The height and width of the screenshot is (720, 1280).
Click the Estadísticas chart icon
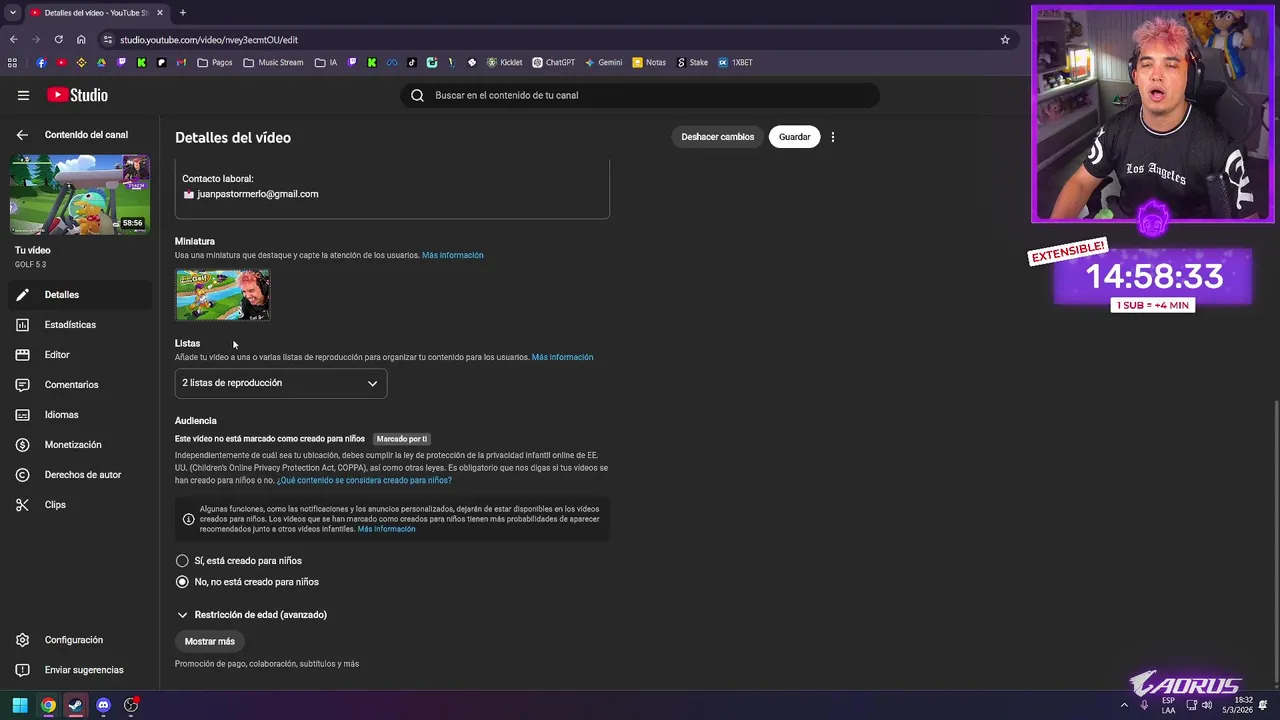(22, 325)
